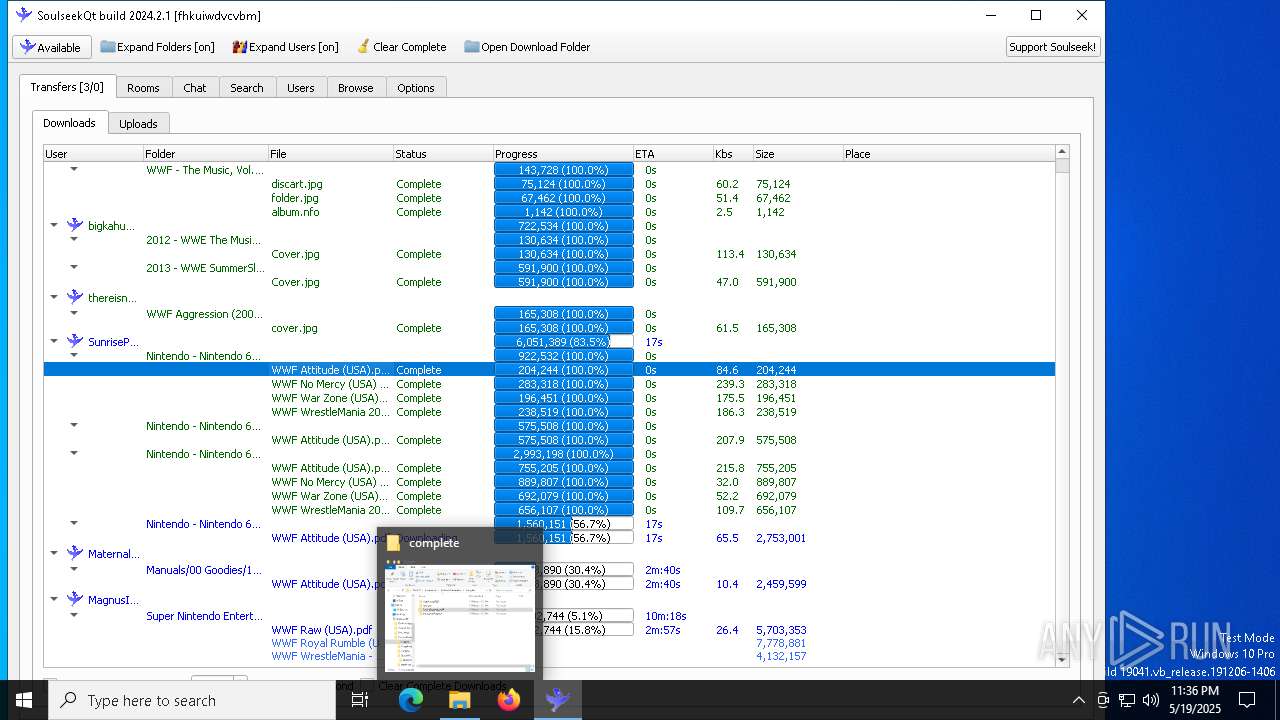The height and width of the screenshot is (720, 1280).
Task: Sort by the Folder column header
Action: pos(205,154)
